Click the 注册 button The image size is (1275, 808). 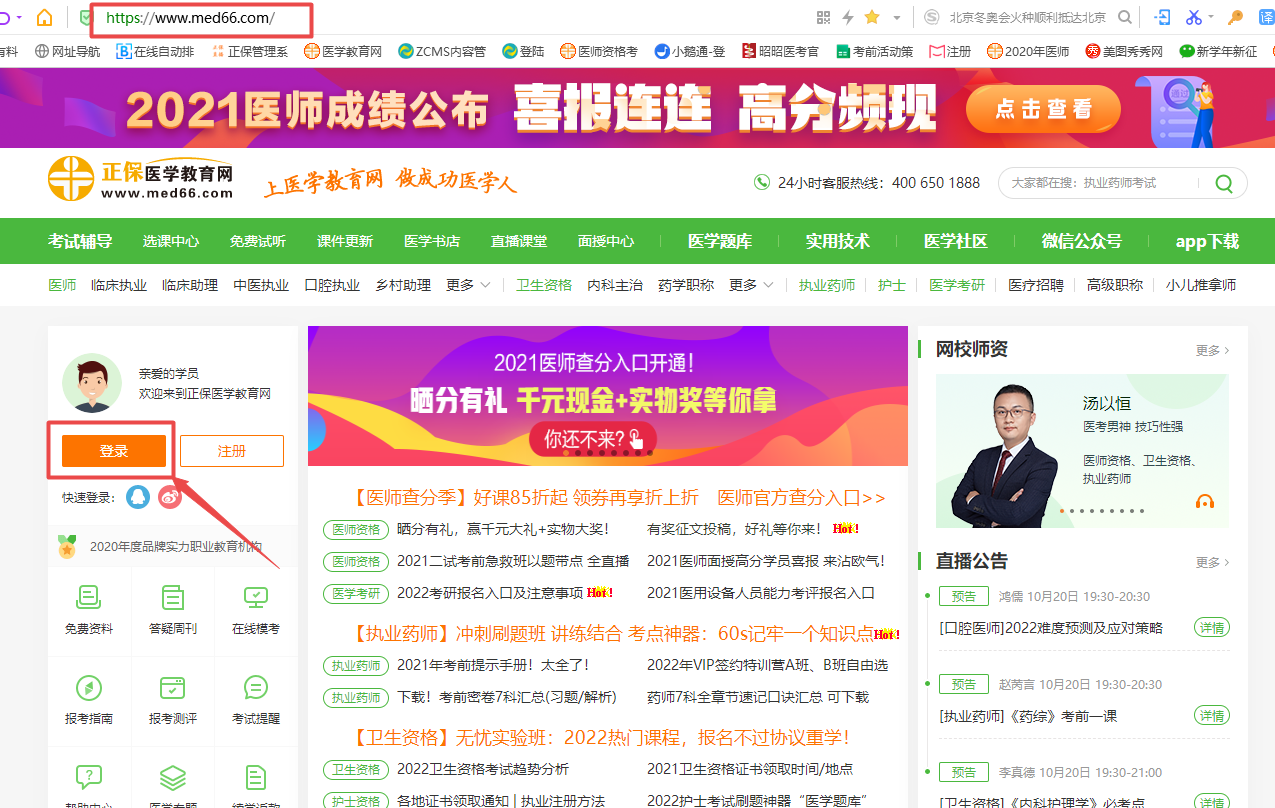pyautogui.click(x=231, y=451)
